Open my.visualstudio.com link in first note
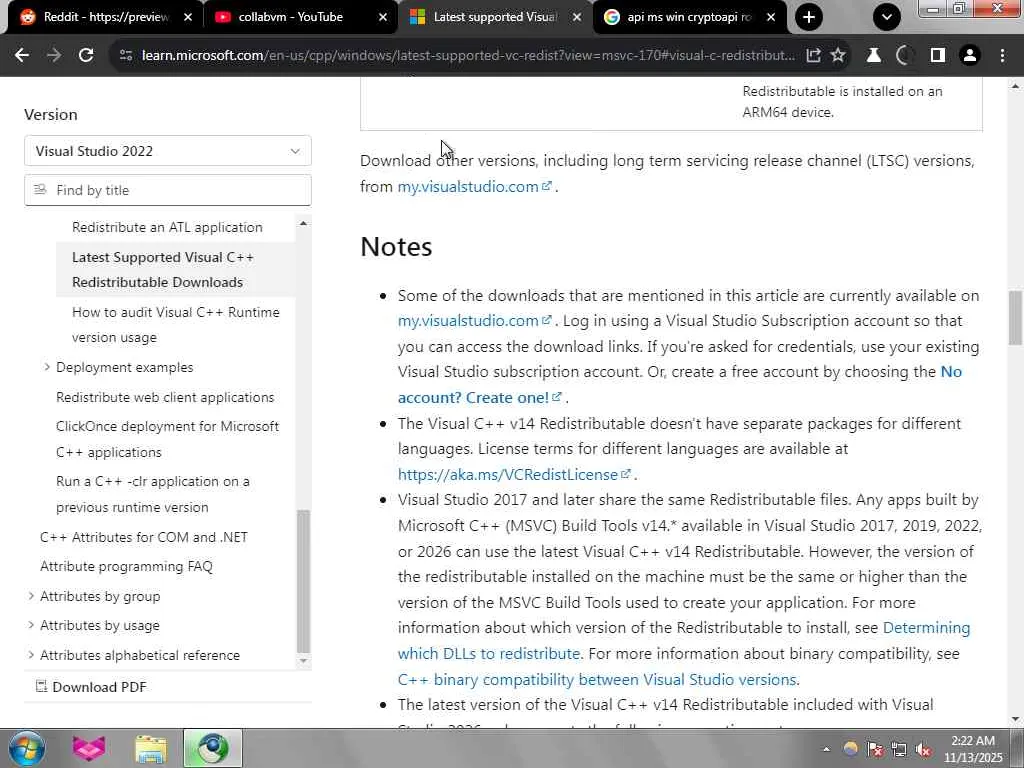 coord(475,321)
